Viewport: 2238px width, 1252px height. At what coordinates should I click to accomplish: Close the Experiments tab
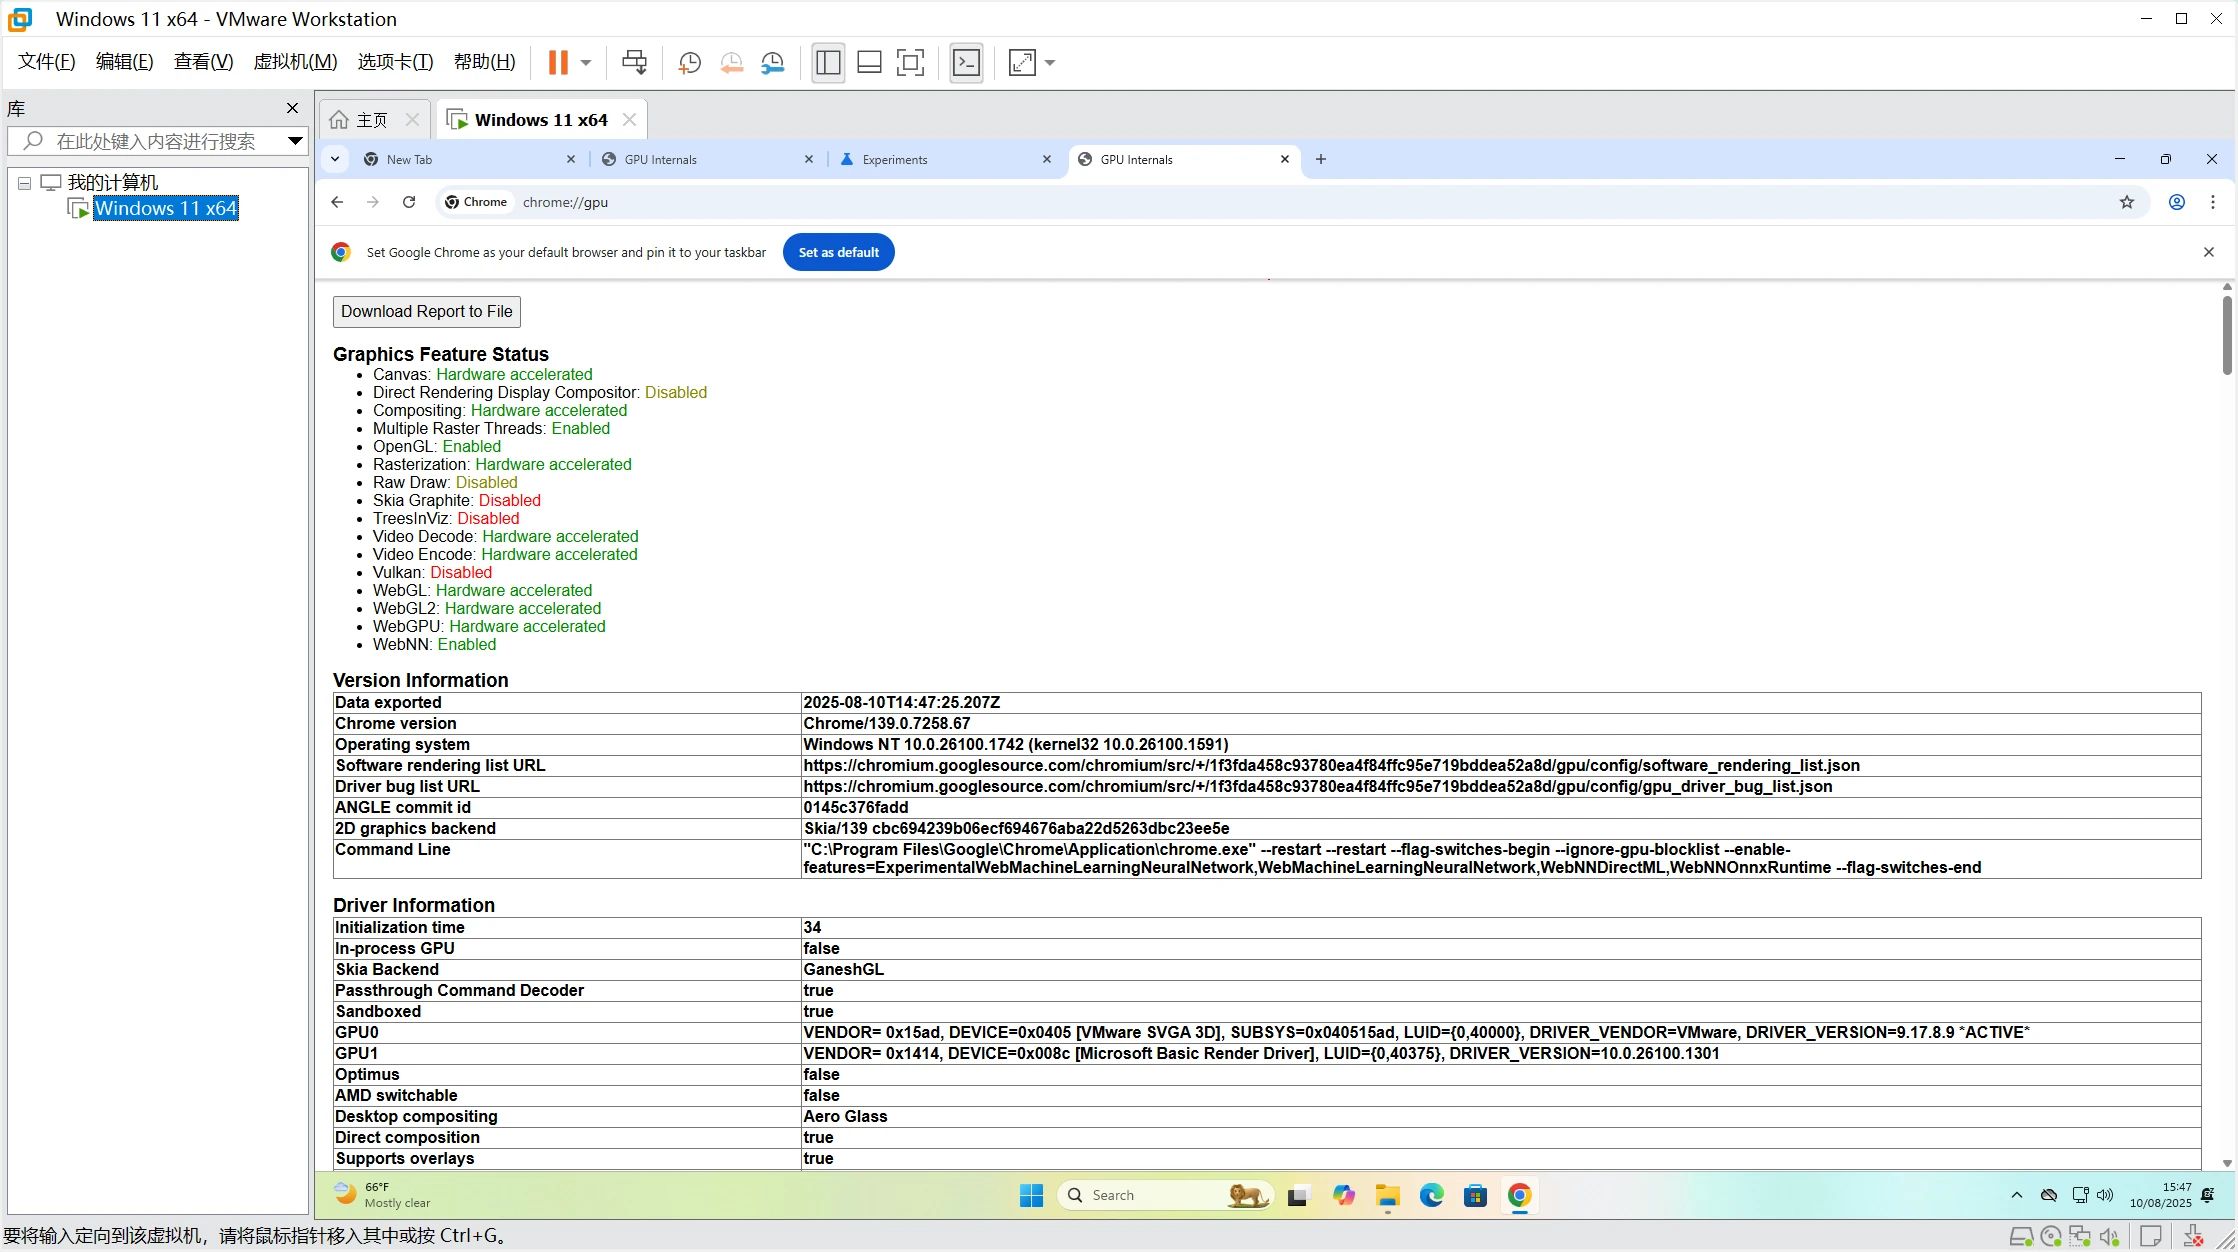pyautogui.click(x=1047, y=159)
